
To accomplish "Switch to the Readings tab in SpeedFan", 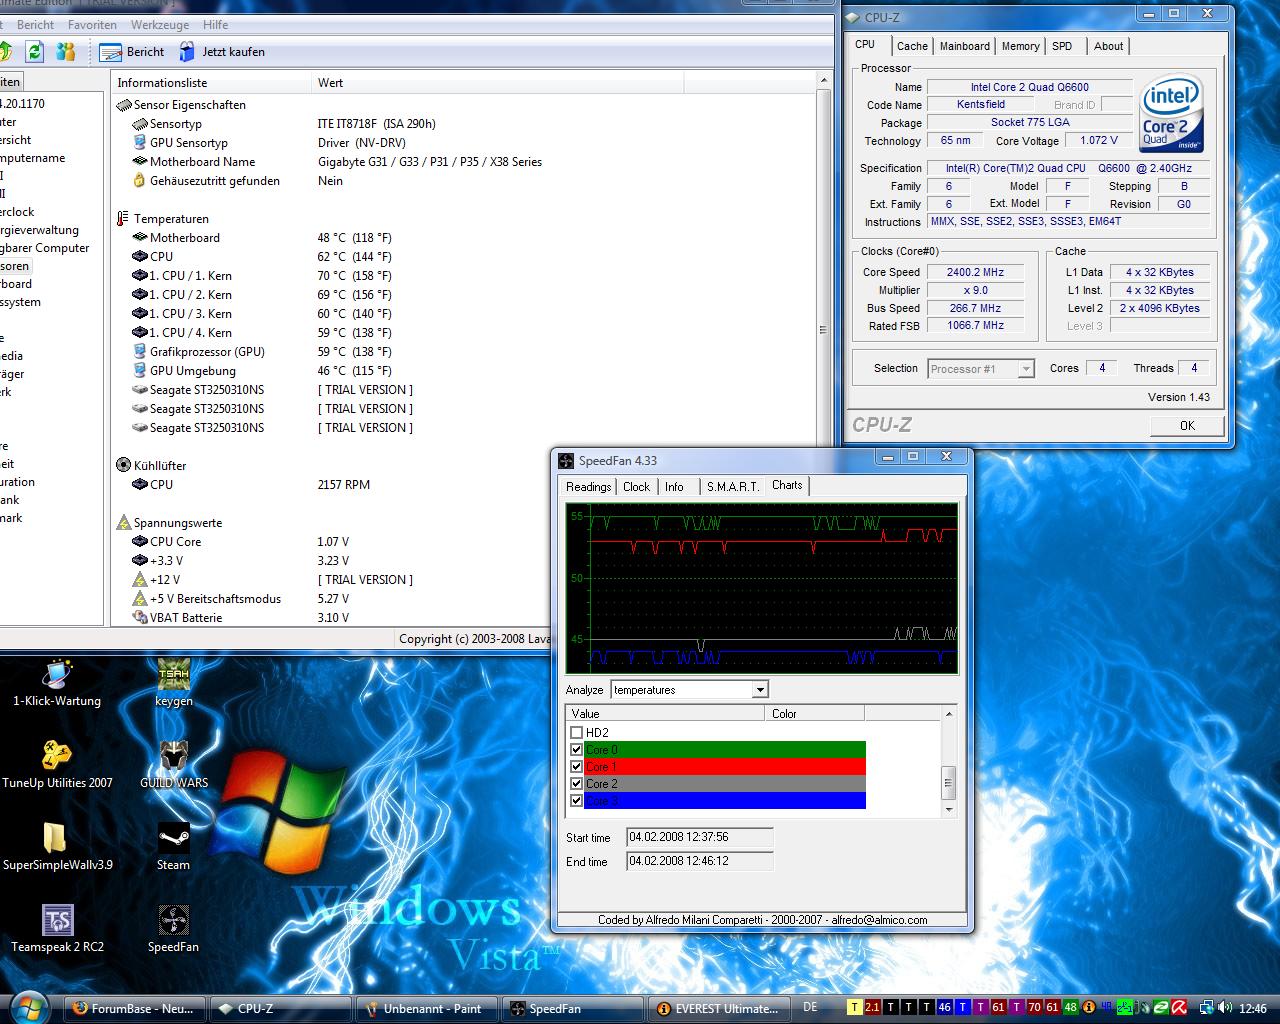I will point(588,487).
